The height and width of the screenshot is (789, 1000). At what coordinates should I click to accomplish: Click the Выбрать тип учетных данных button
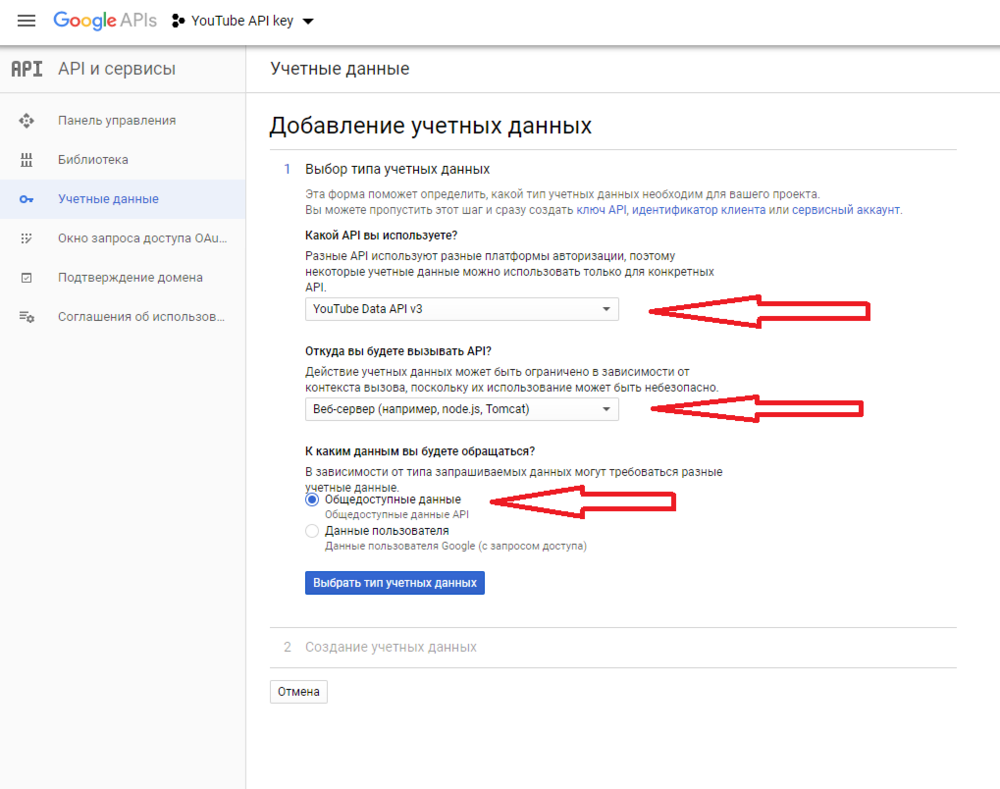pos(394,583)
